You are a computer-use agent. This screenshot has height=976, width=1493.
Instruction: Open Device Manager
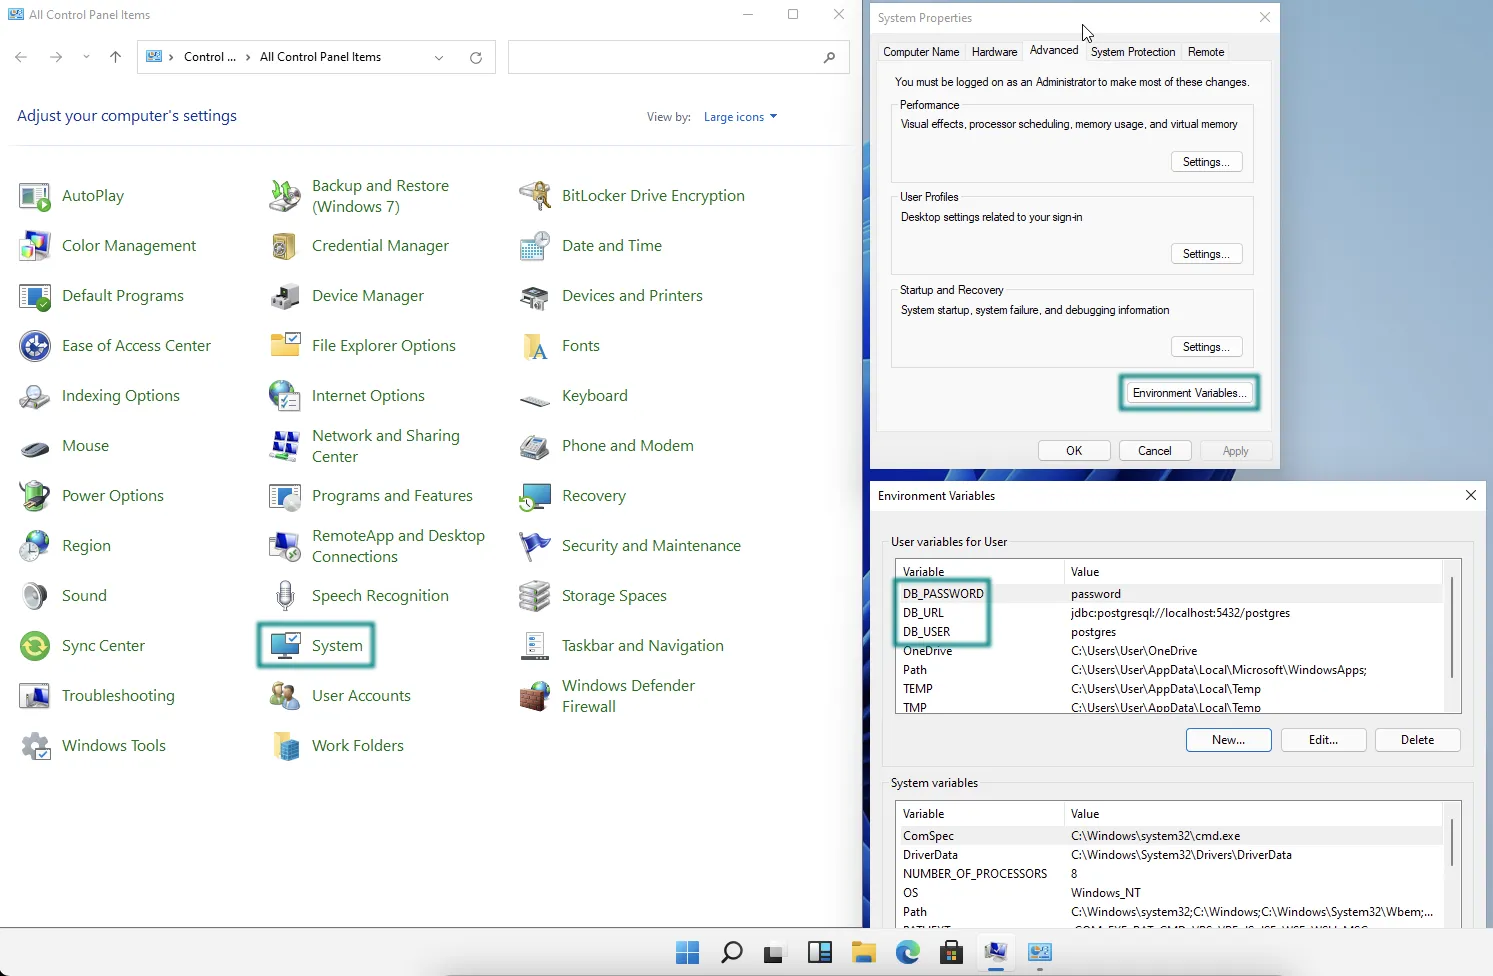[x=365, y=296]
